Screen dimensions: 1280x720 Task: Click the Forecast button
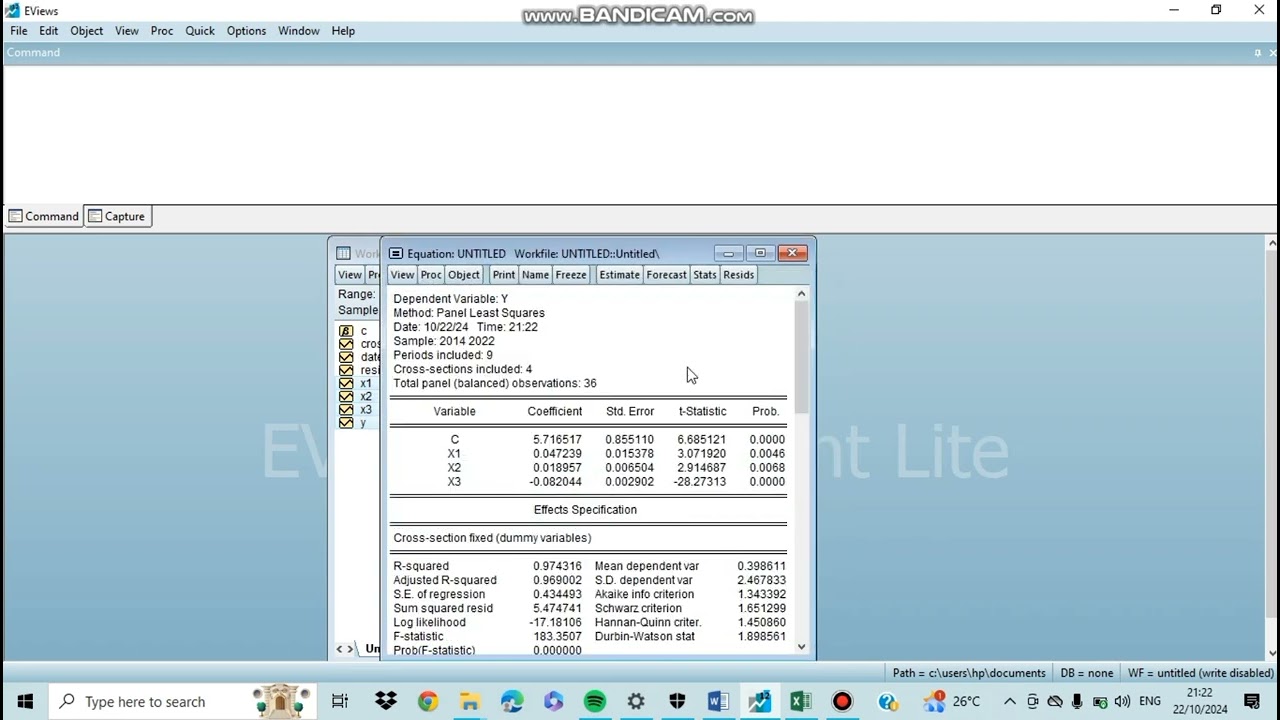coord(667,275)
